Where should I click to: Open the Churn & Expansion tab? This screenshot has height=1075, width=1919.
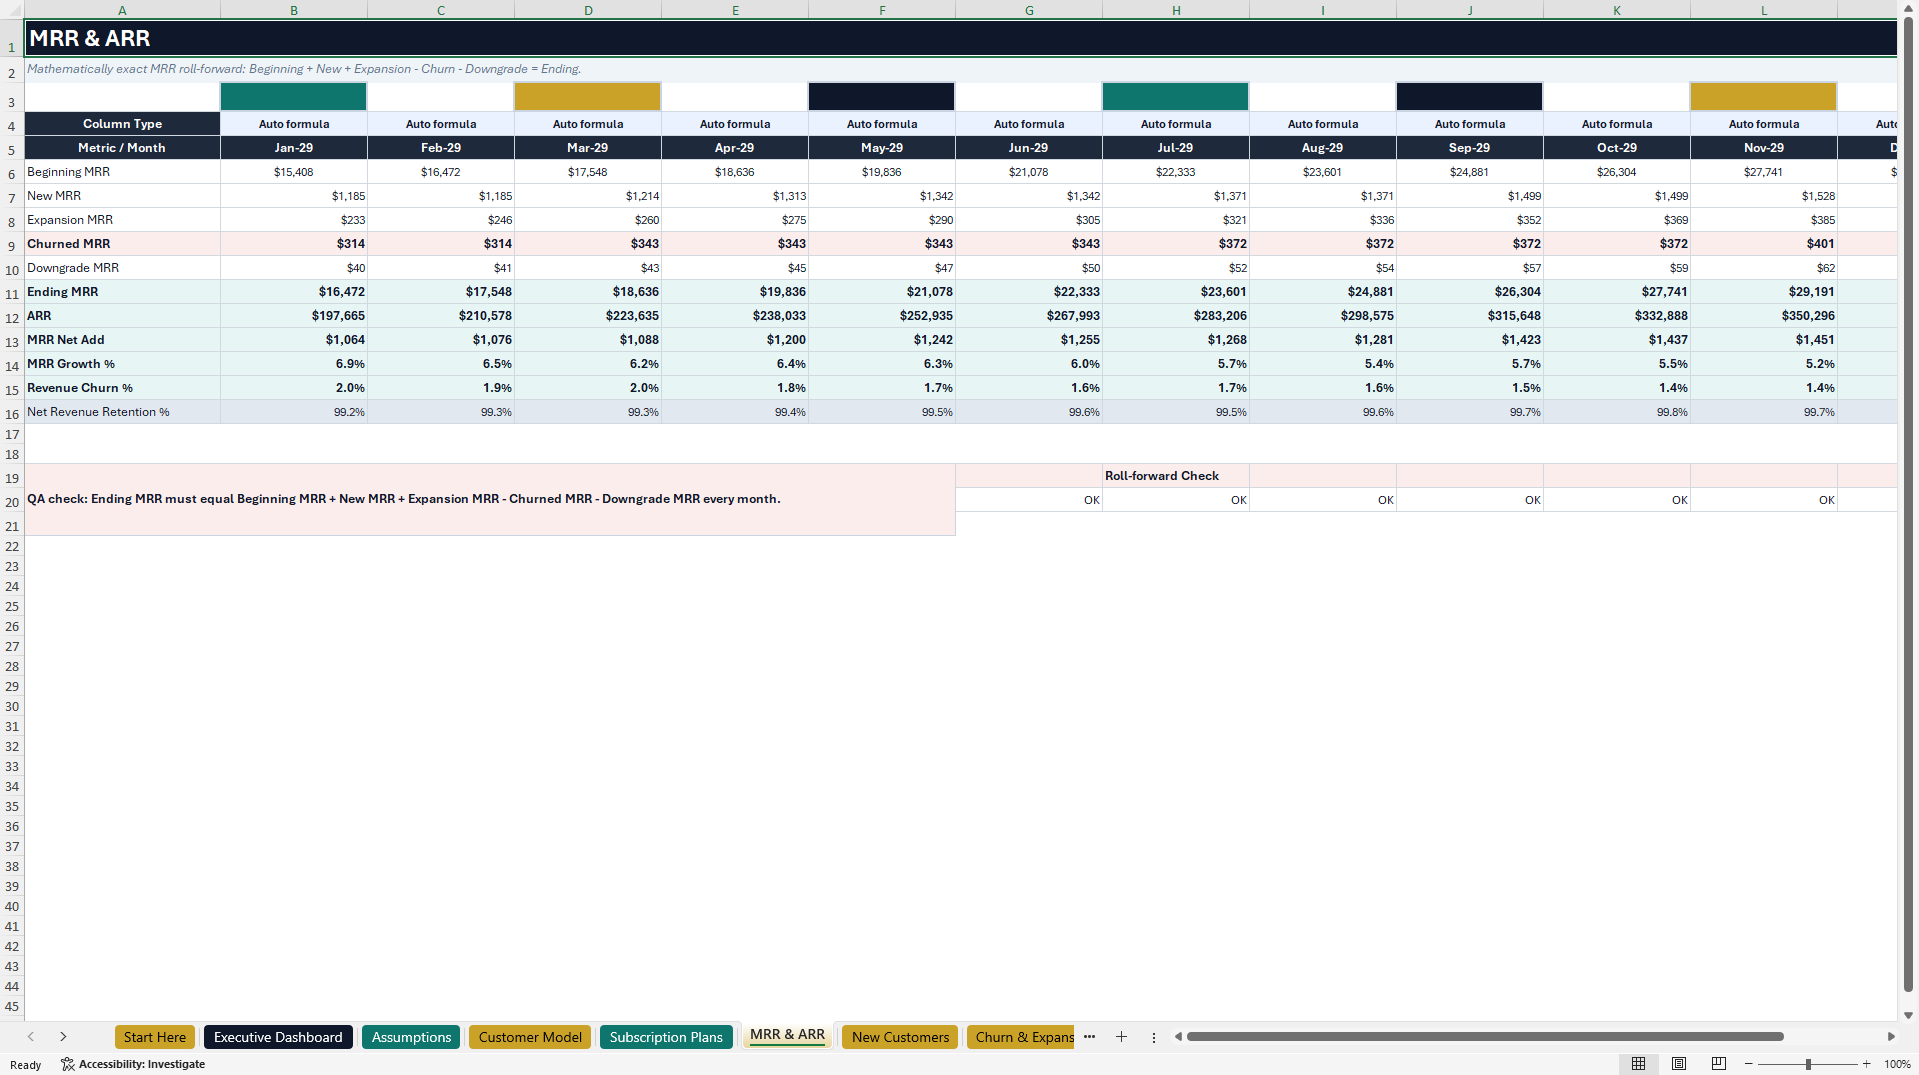[1022, 1037]
